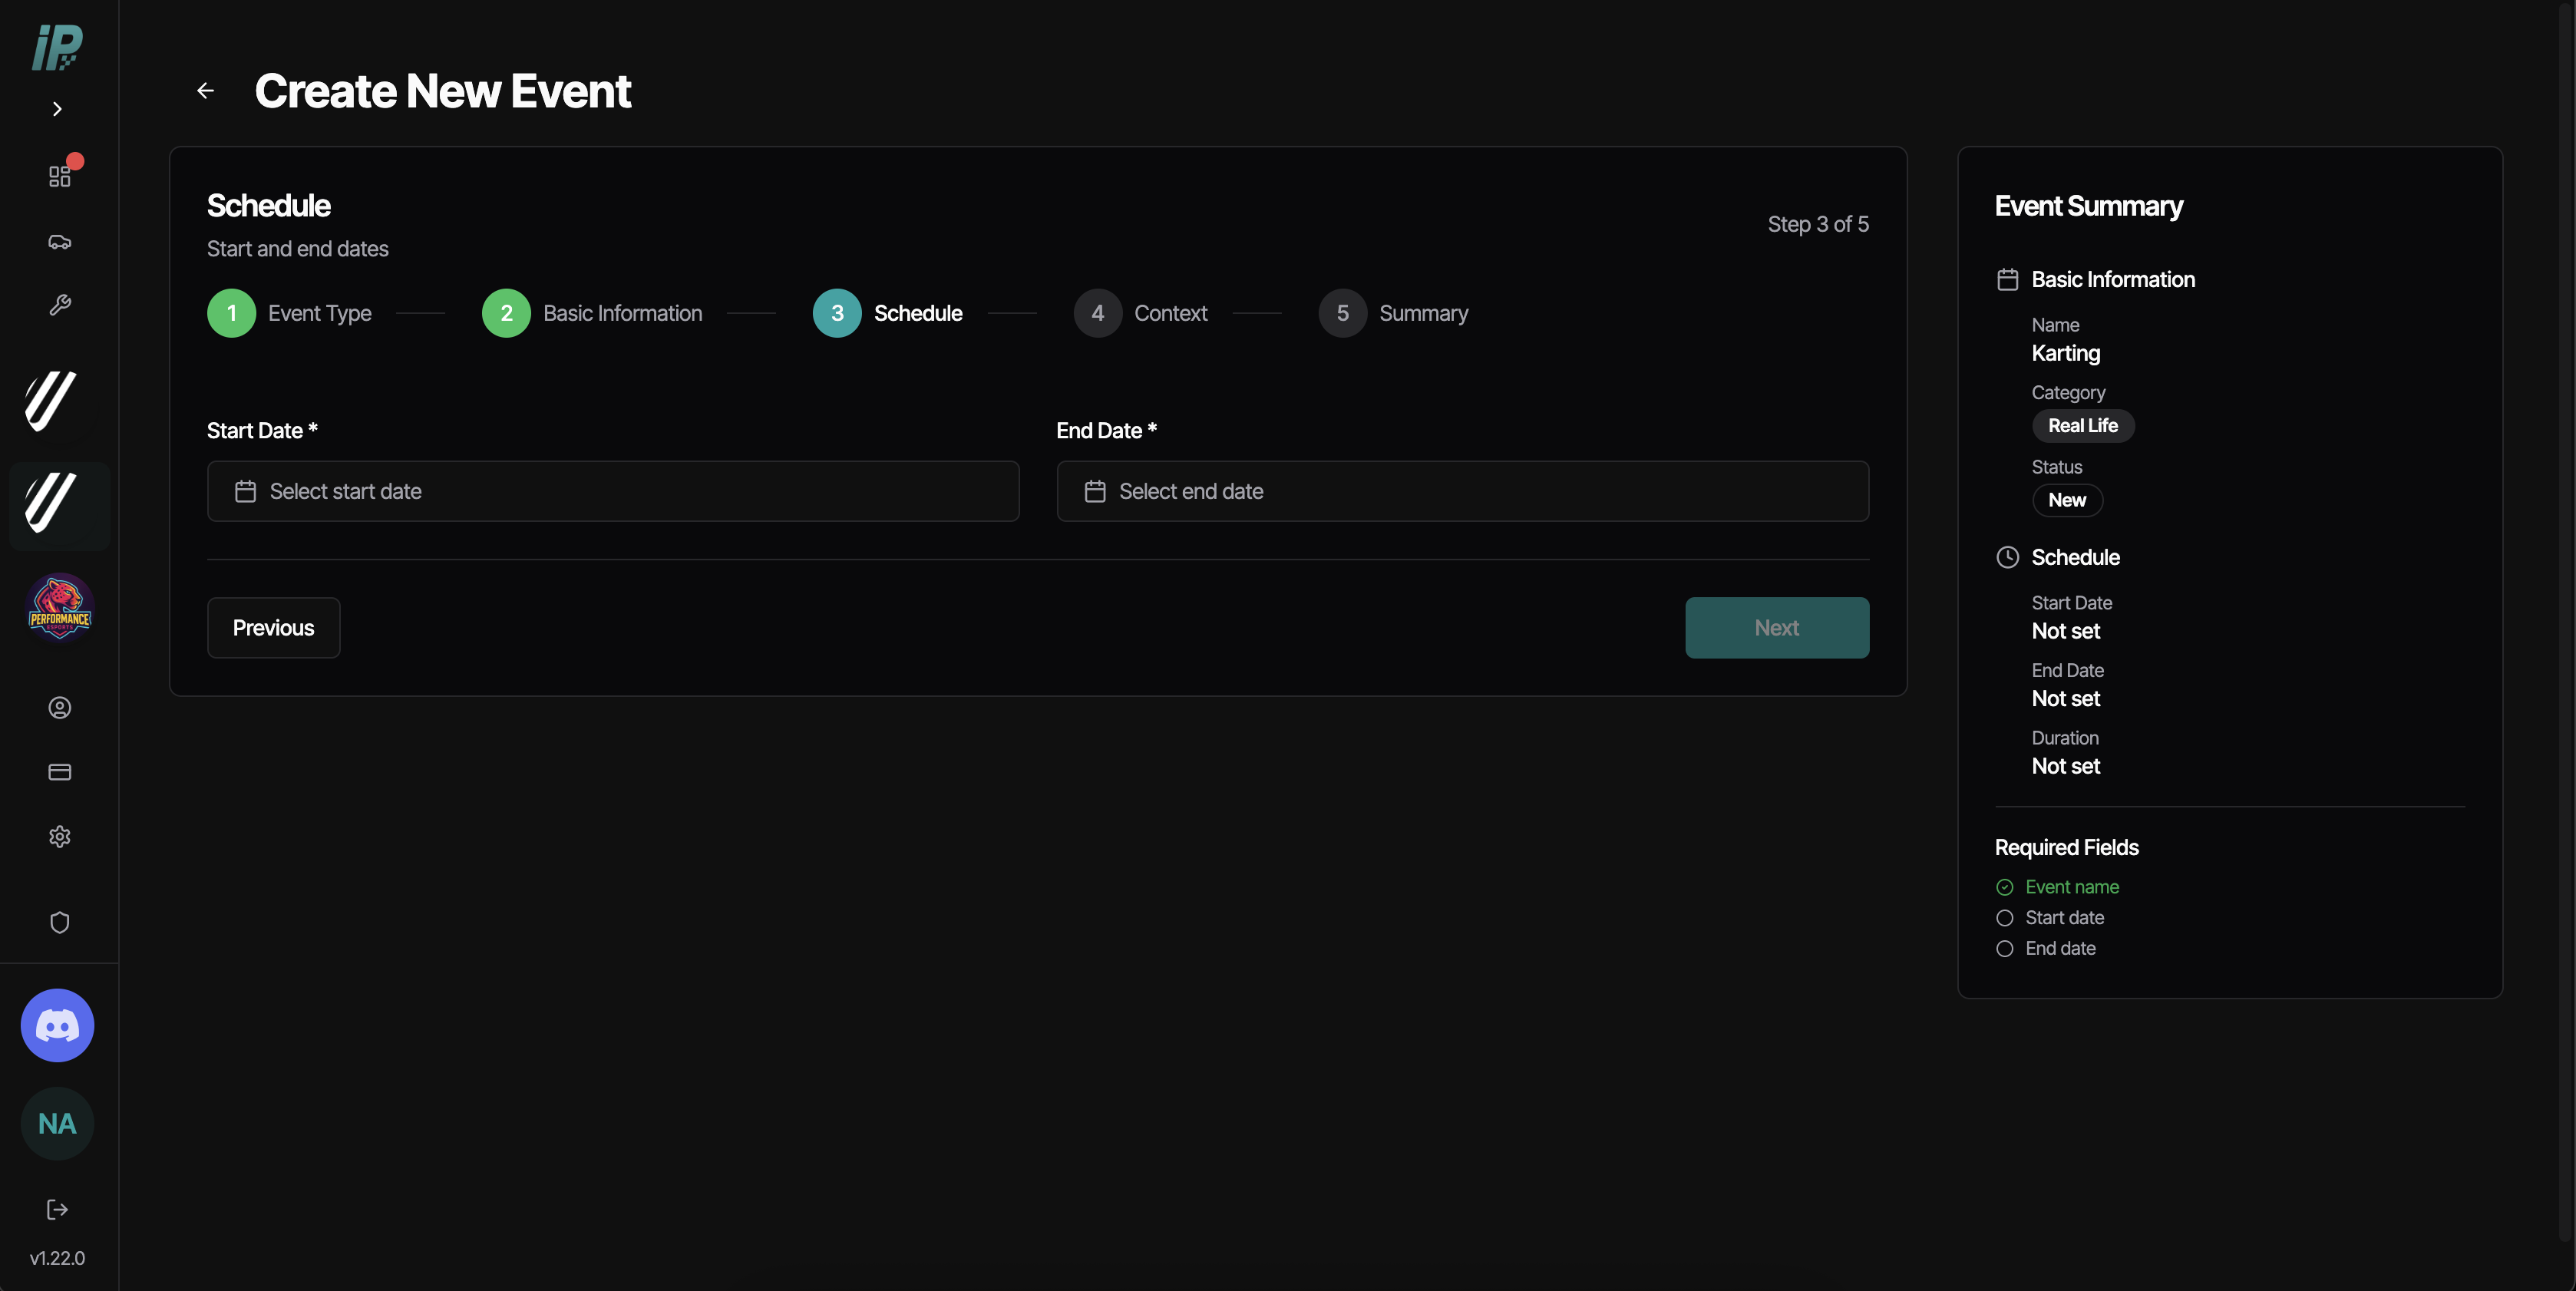Click the v1.22.0 version label

(x=57, y=1258)
